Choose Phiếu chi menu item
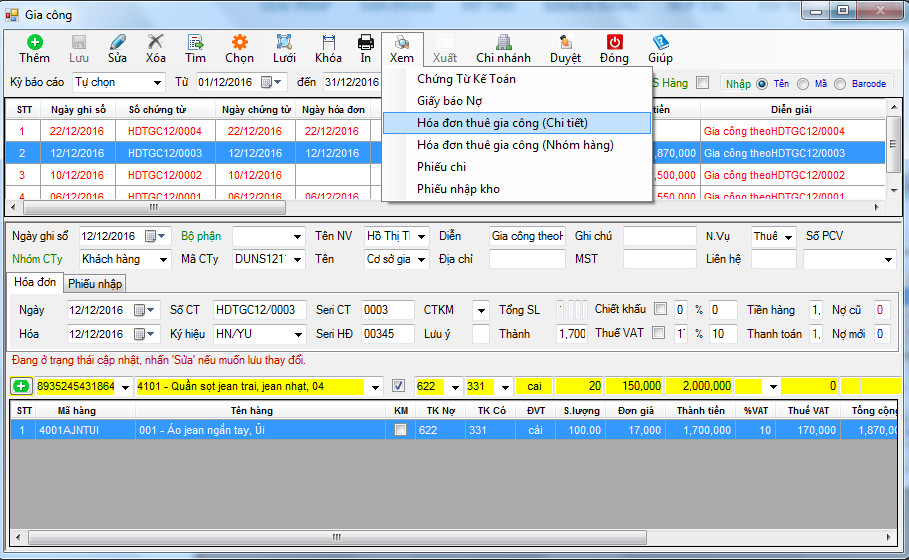This screenshot has height=560, width=909. (x=441, y=167)
